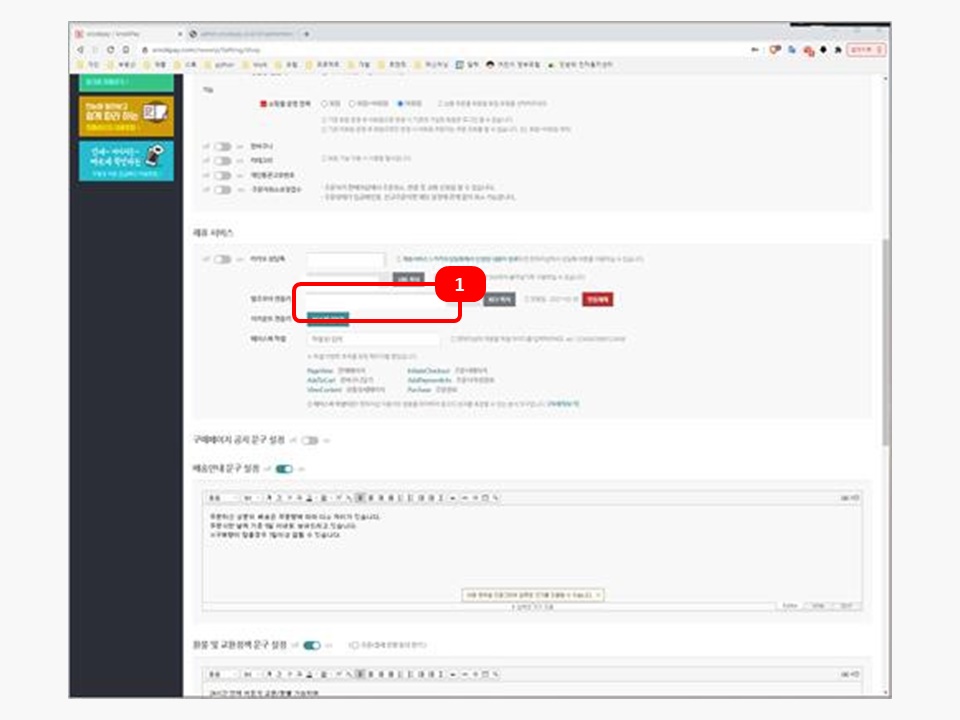Click the red button beside the highlighted field
The image size is (960, 720).
click(597, 299)
